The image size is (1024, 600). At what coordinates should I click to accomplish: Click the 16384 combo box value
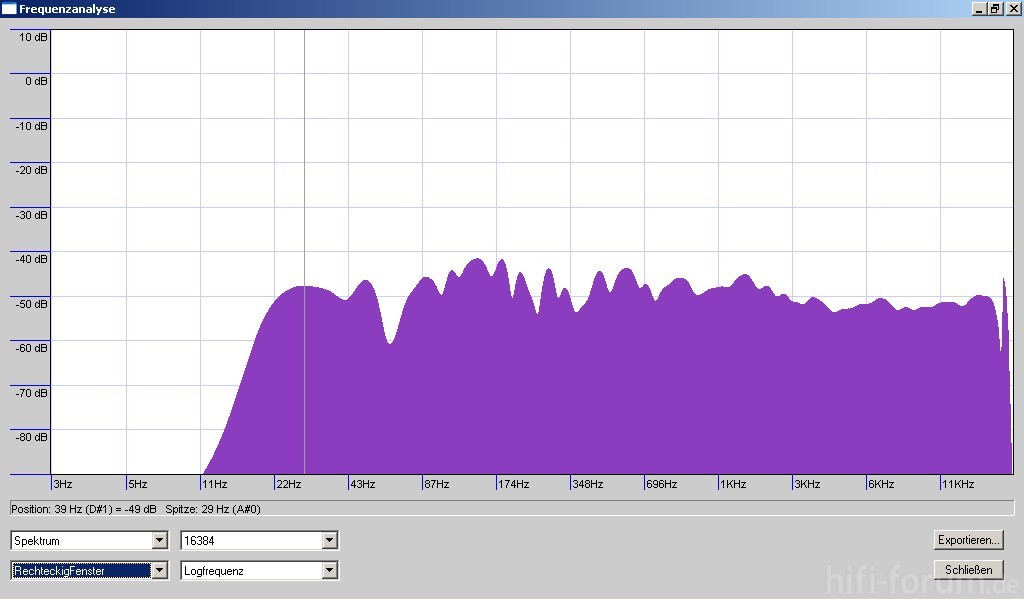click(252, 541)
